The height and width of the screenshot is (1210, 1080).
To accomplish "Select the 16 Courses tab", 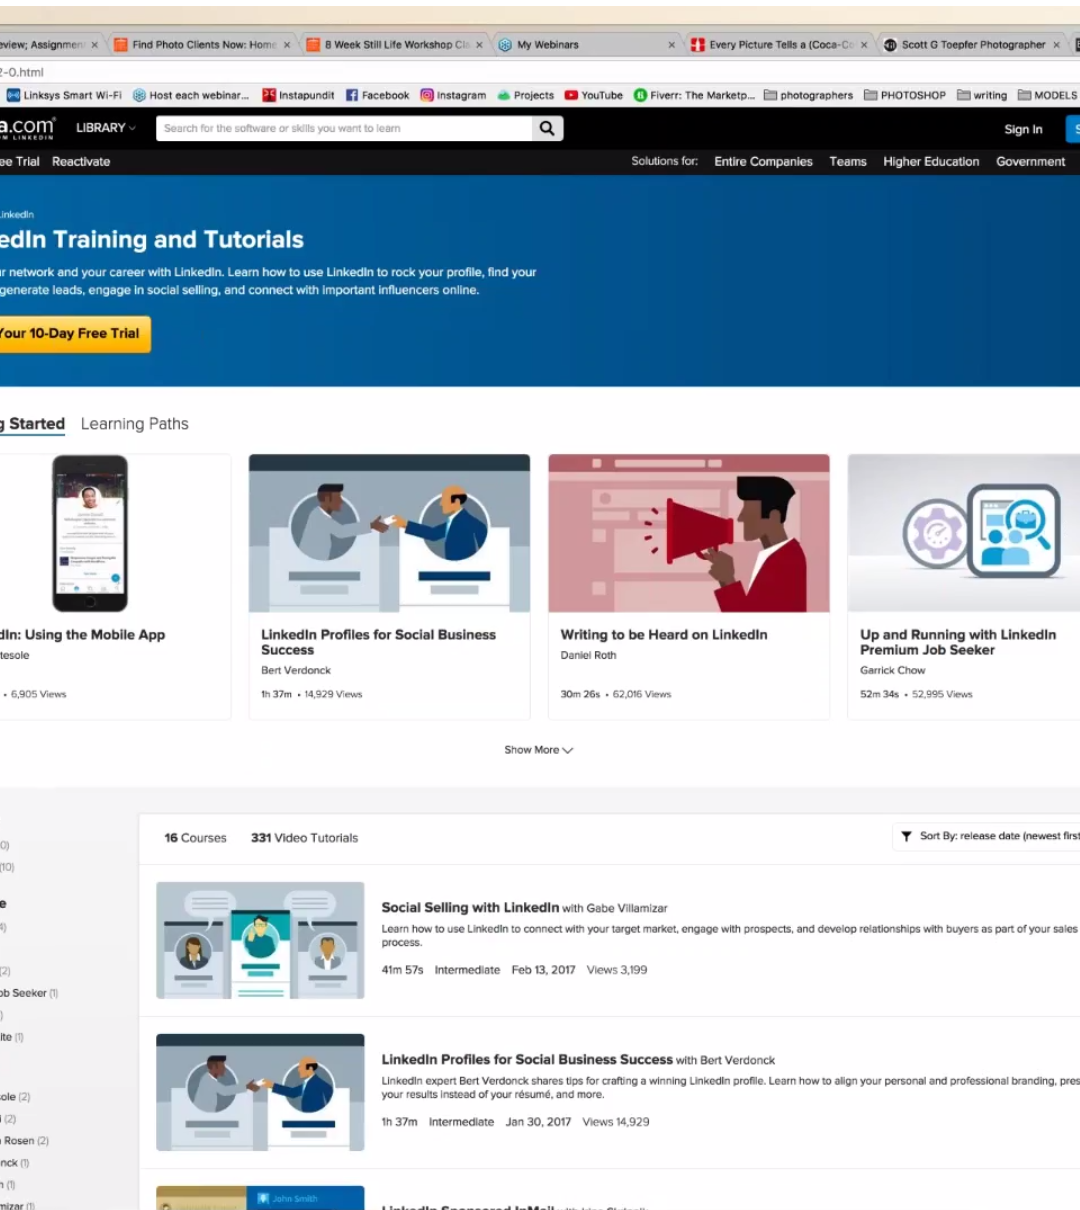I will pyautogui.click(x=195, y=838).
